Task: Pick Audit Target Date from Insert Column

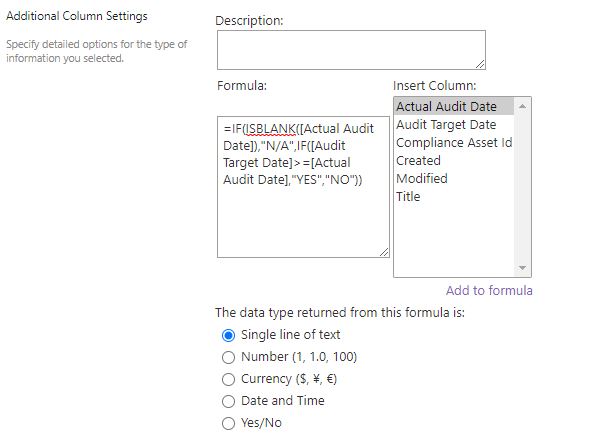Action: pos(454,125)
